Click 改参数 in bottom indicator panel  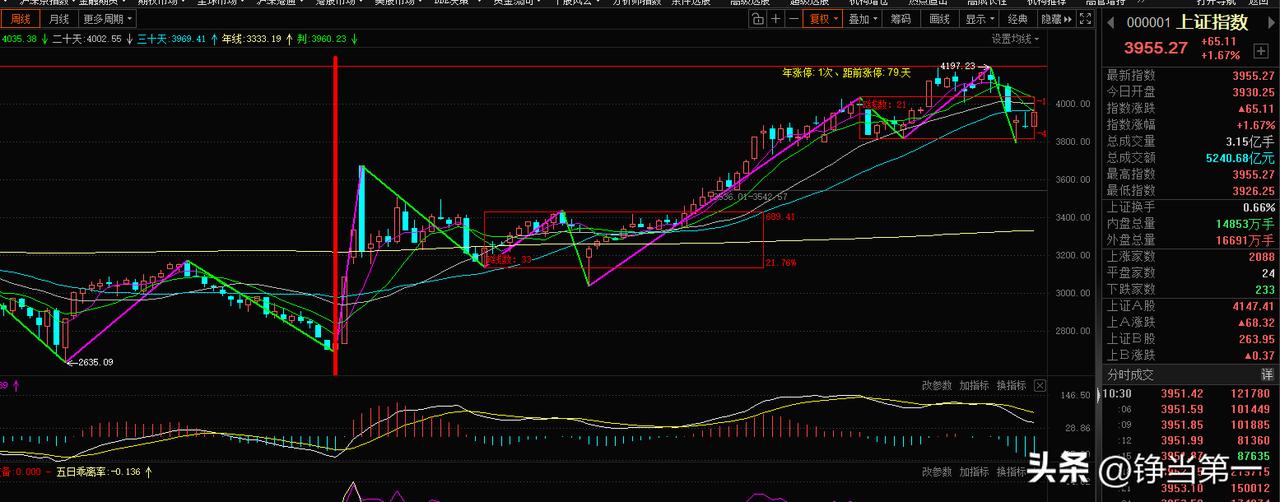937,471
